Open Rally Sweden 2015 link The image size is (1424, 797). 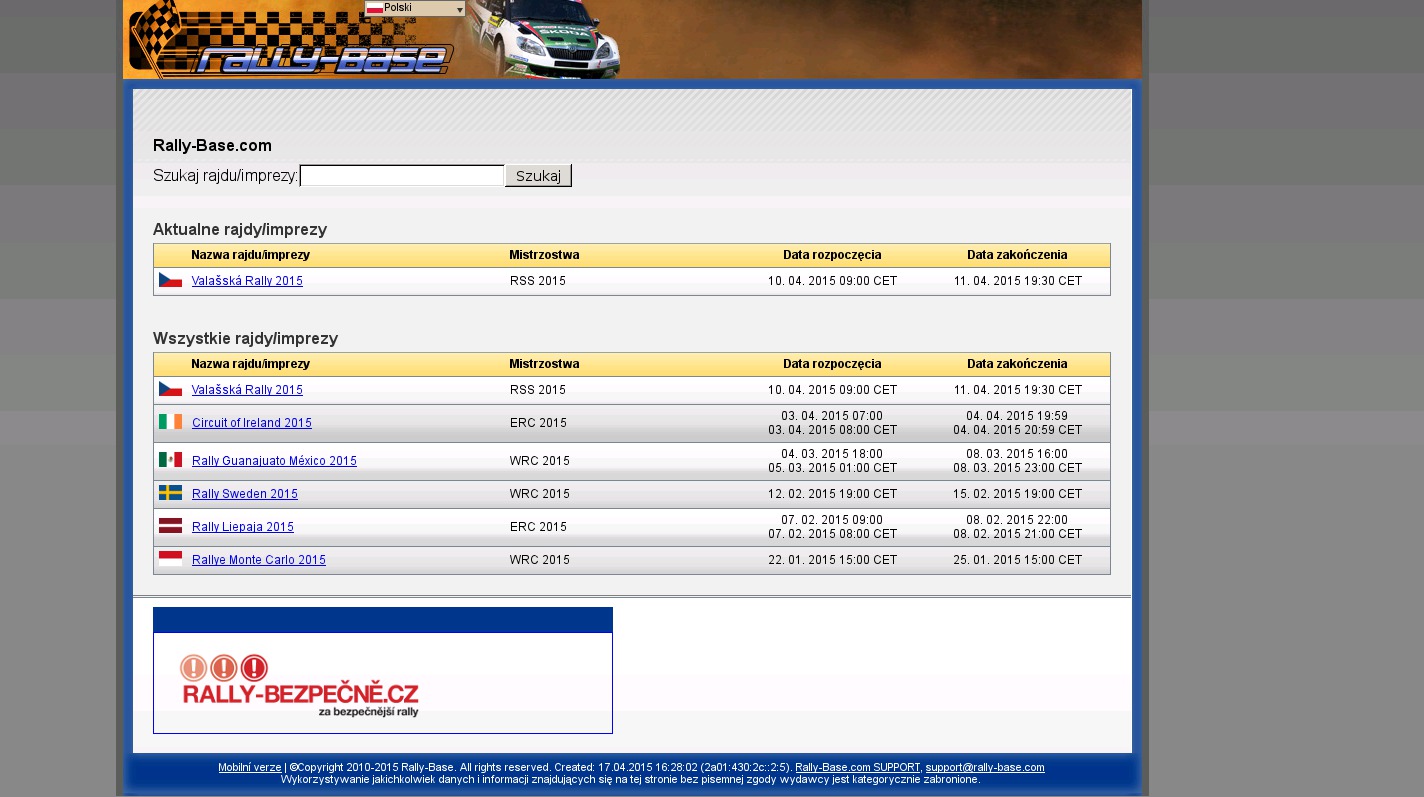coord(245,494)
